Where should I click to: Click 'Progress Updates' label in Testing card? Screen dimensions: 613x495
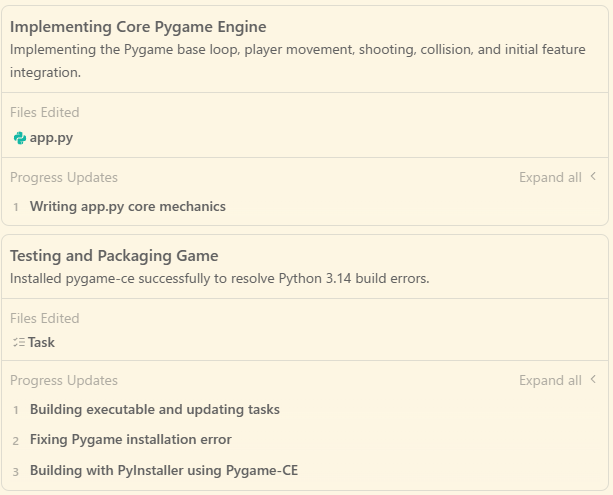(64, 380)
